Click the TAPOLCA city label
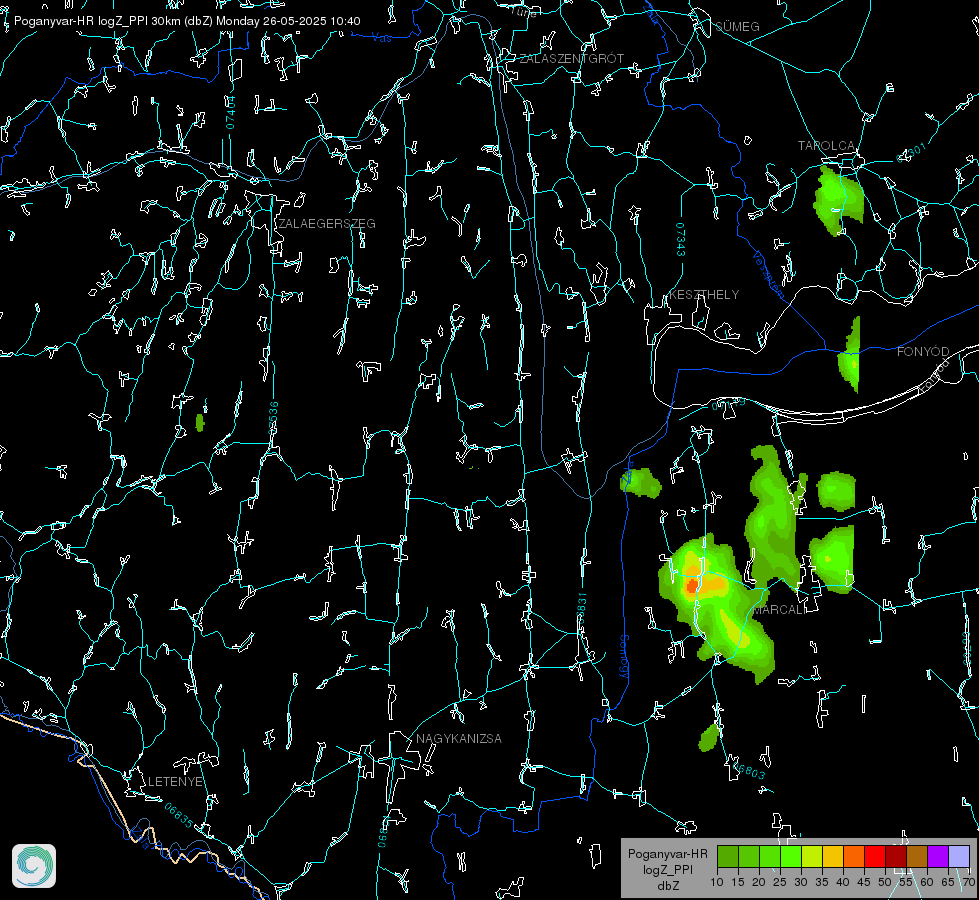Viewport: 979px width, 900px height. coord(826,146)
